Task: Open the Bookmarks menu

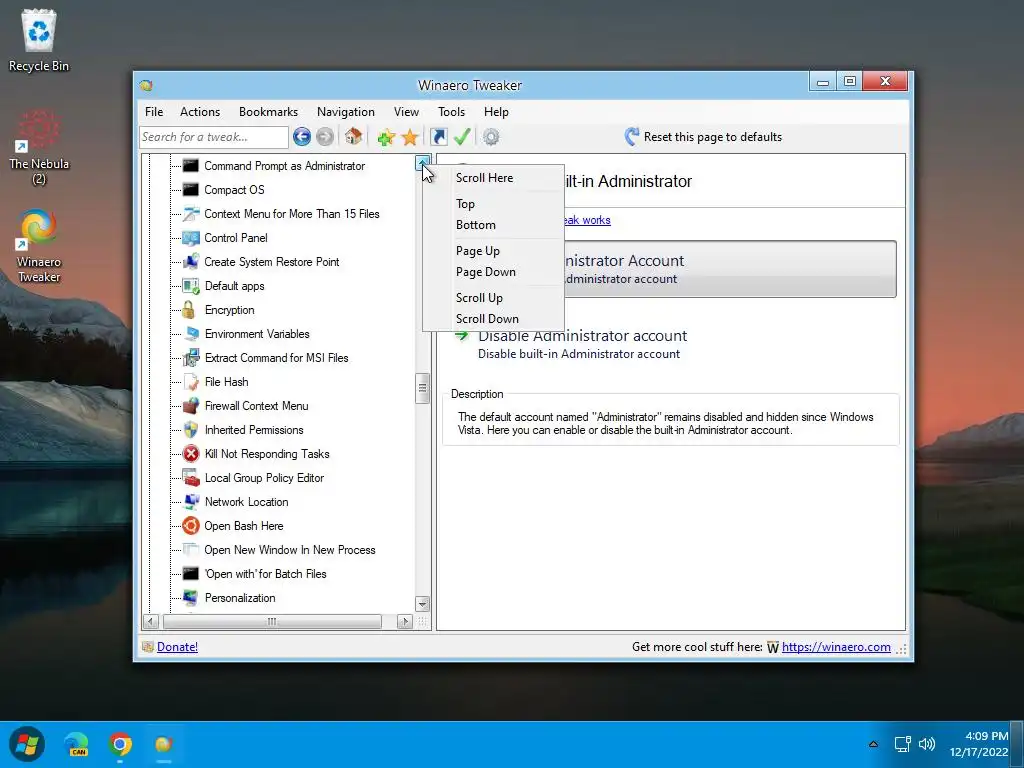Action: [268, 112]
